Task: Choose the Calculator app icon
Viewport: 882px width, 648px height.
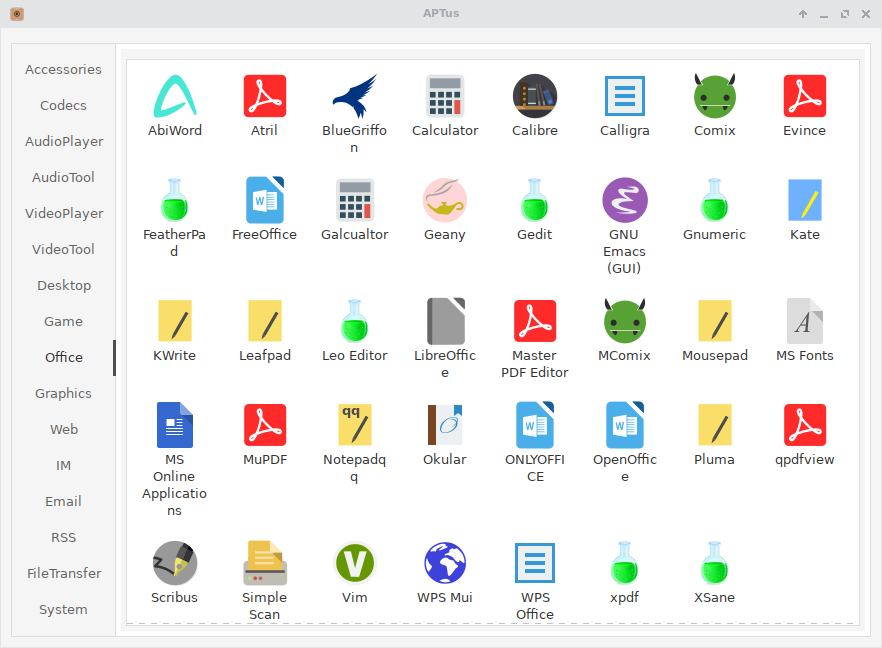Action: point(444,96)
